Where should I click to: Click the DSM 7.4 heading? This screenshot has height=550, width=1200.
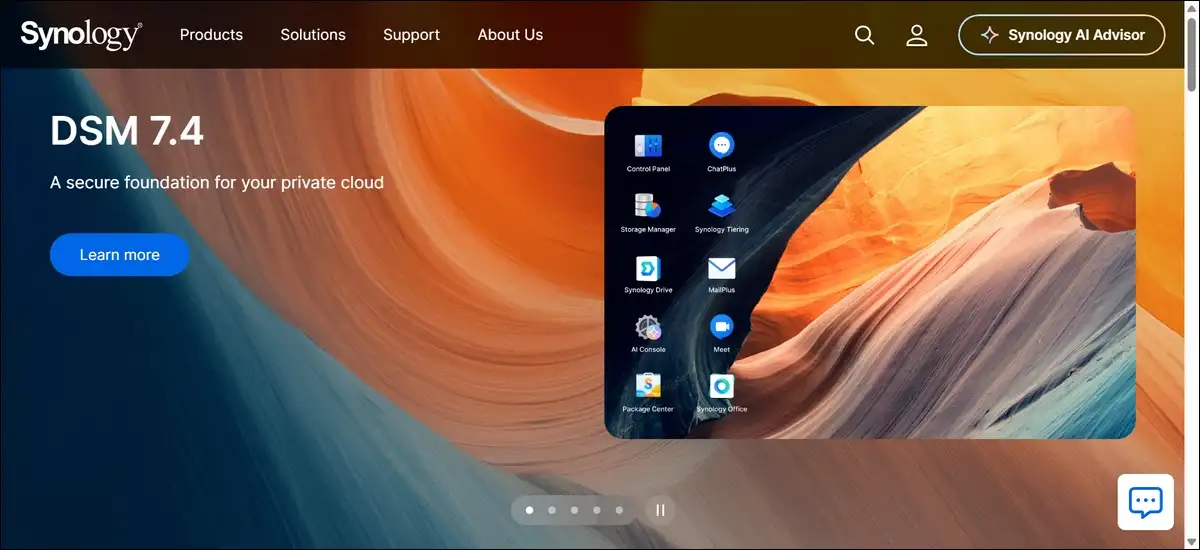[127, 130]
